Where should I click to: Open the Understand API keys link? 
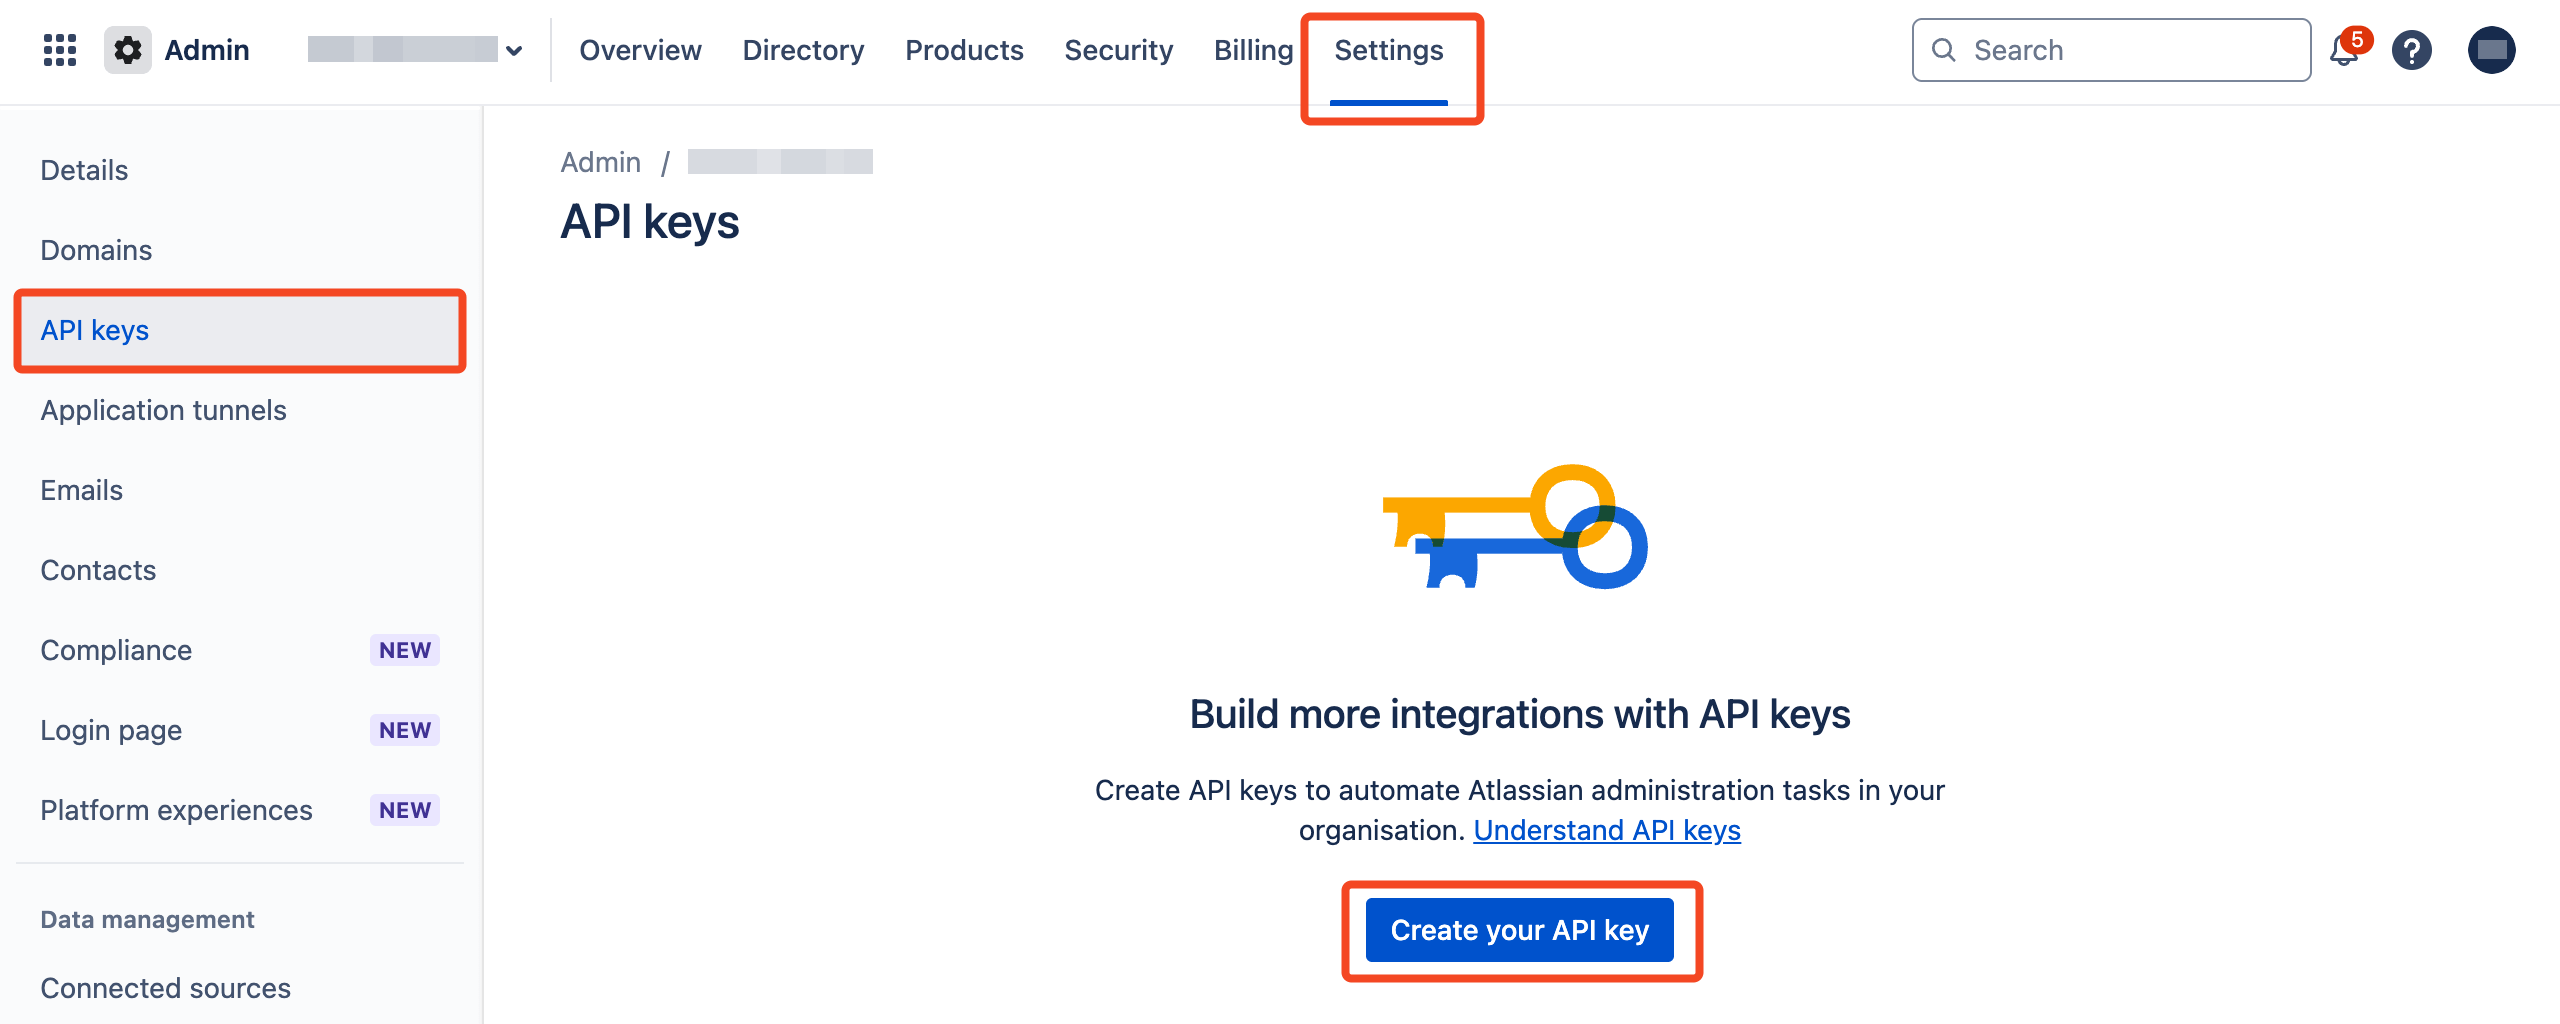click(x=1607, y=830)
